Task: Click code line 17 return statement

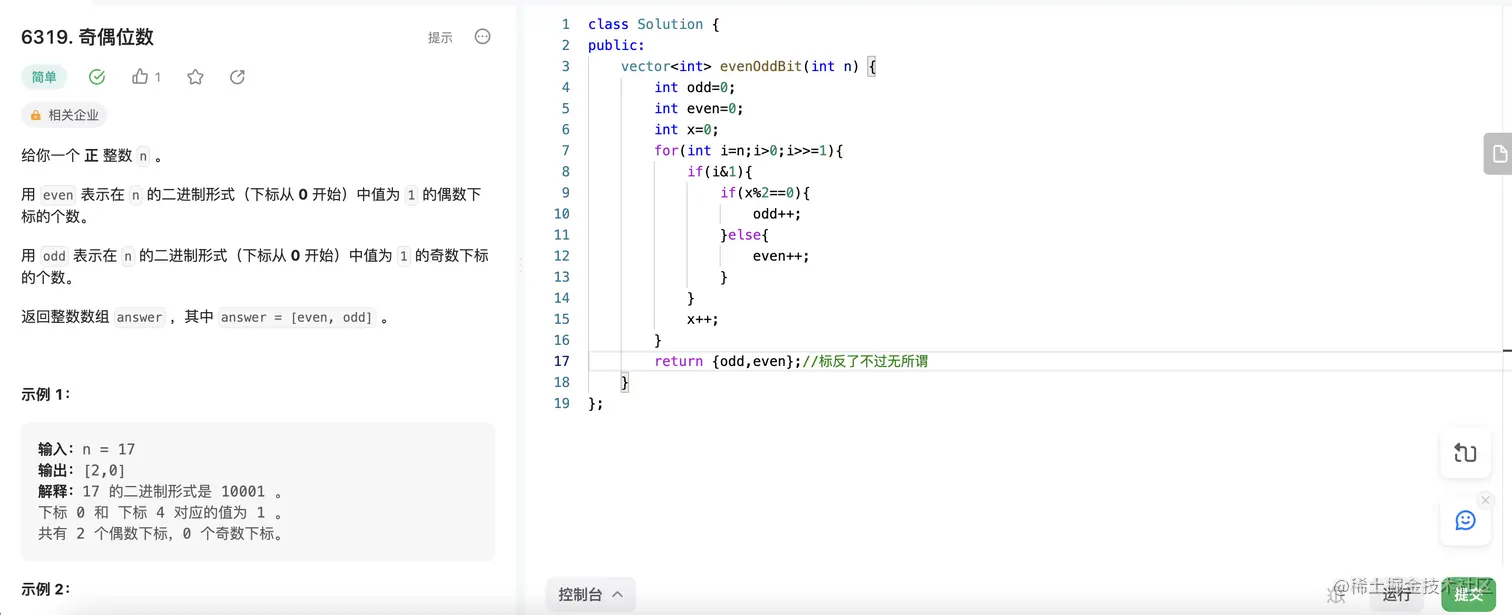Action: (x=791, y=361)
